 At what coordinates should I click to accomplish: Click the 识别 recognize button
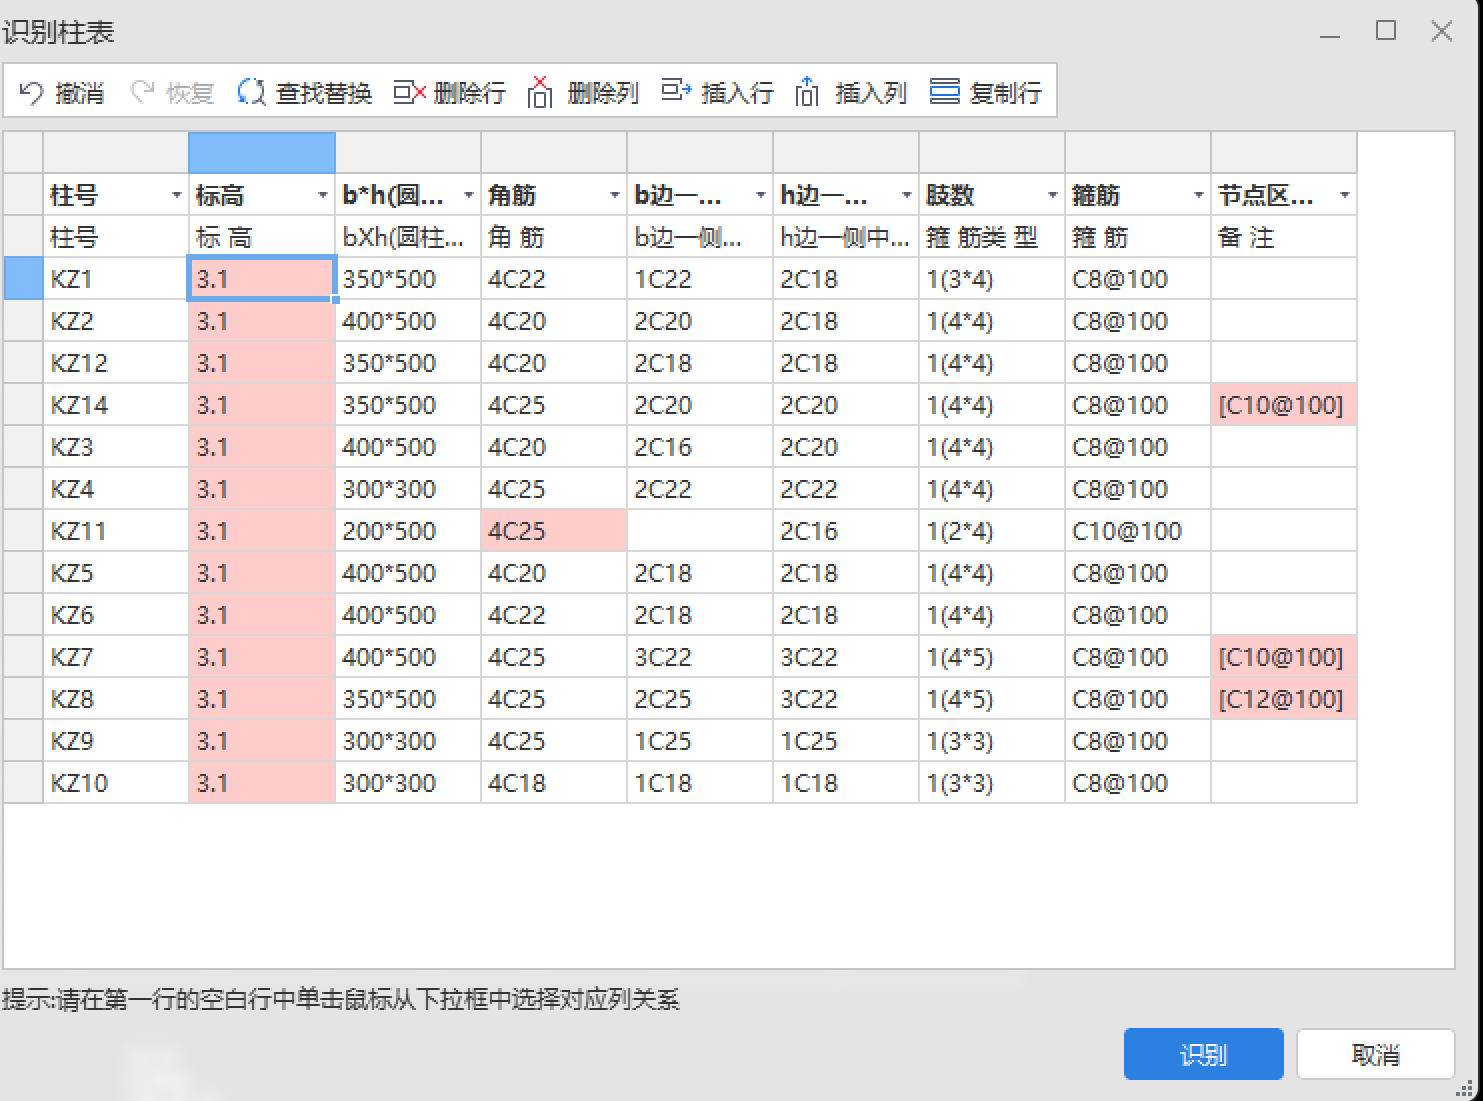click(x=1203, y=1054)
